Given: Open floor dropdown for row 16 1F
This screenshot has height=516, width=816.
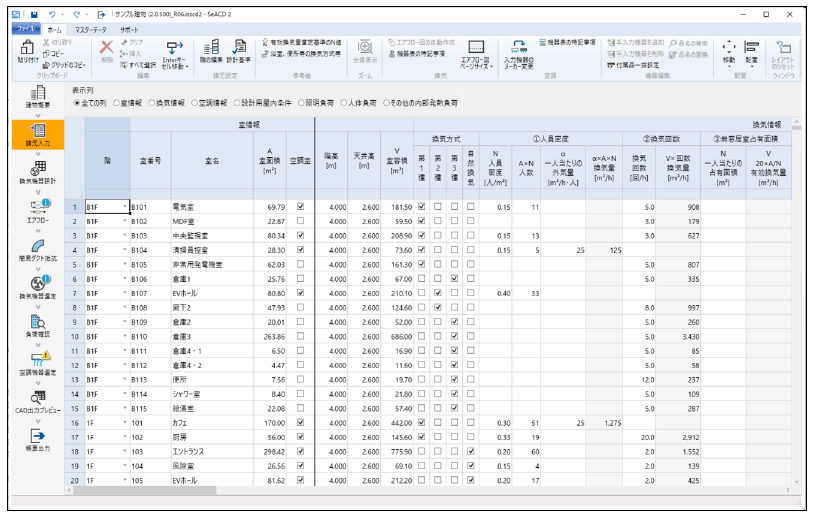Looking at the screenshot, I should [125, 423].
